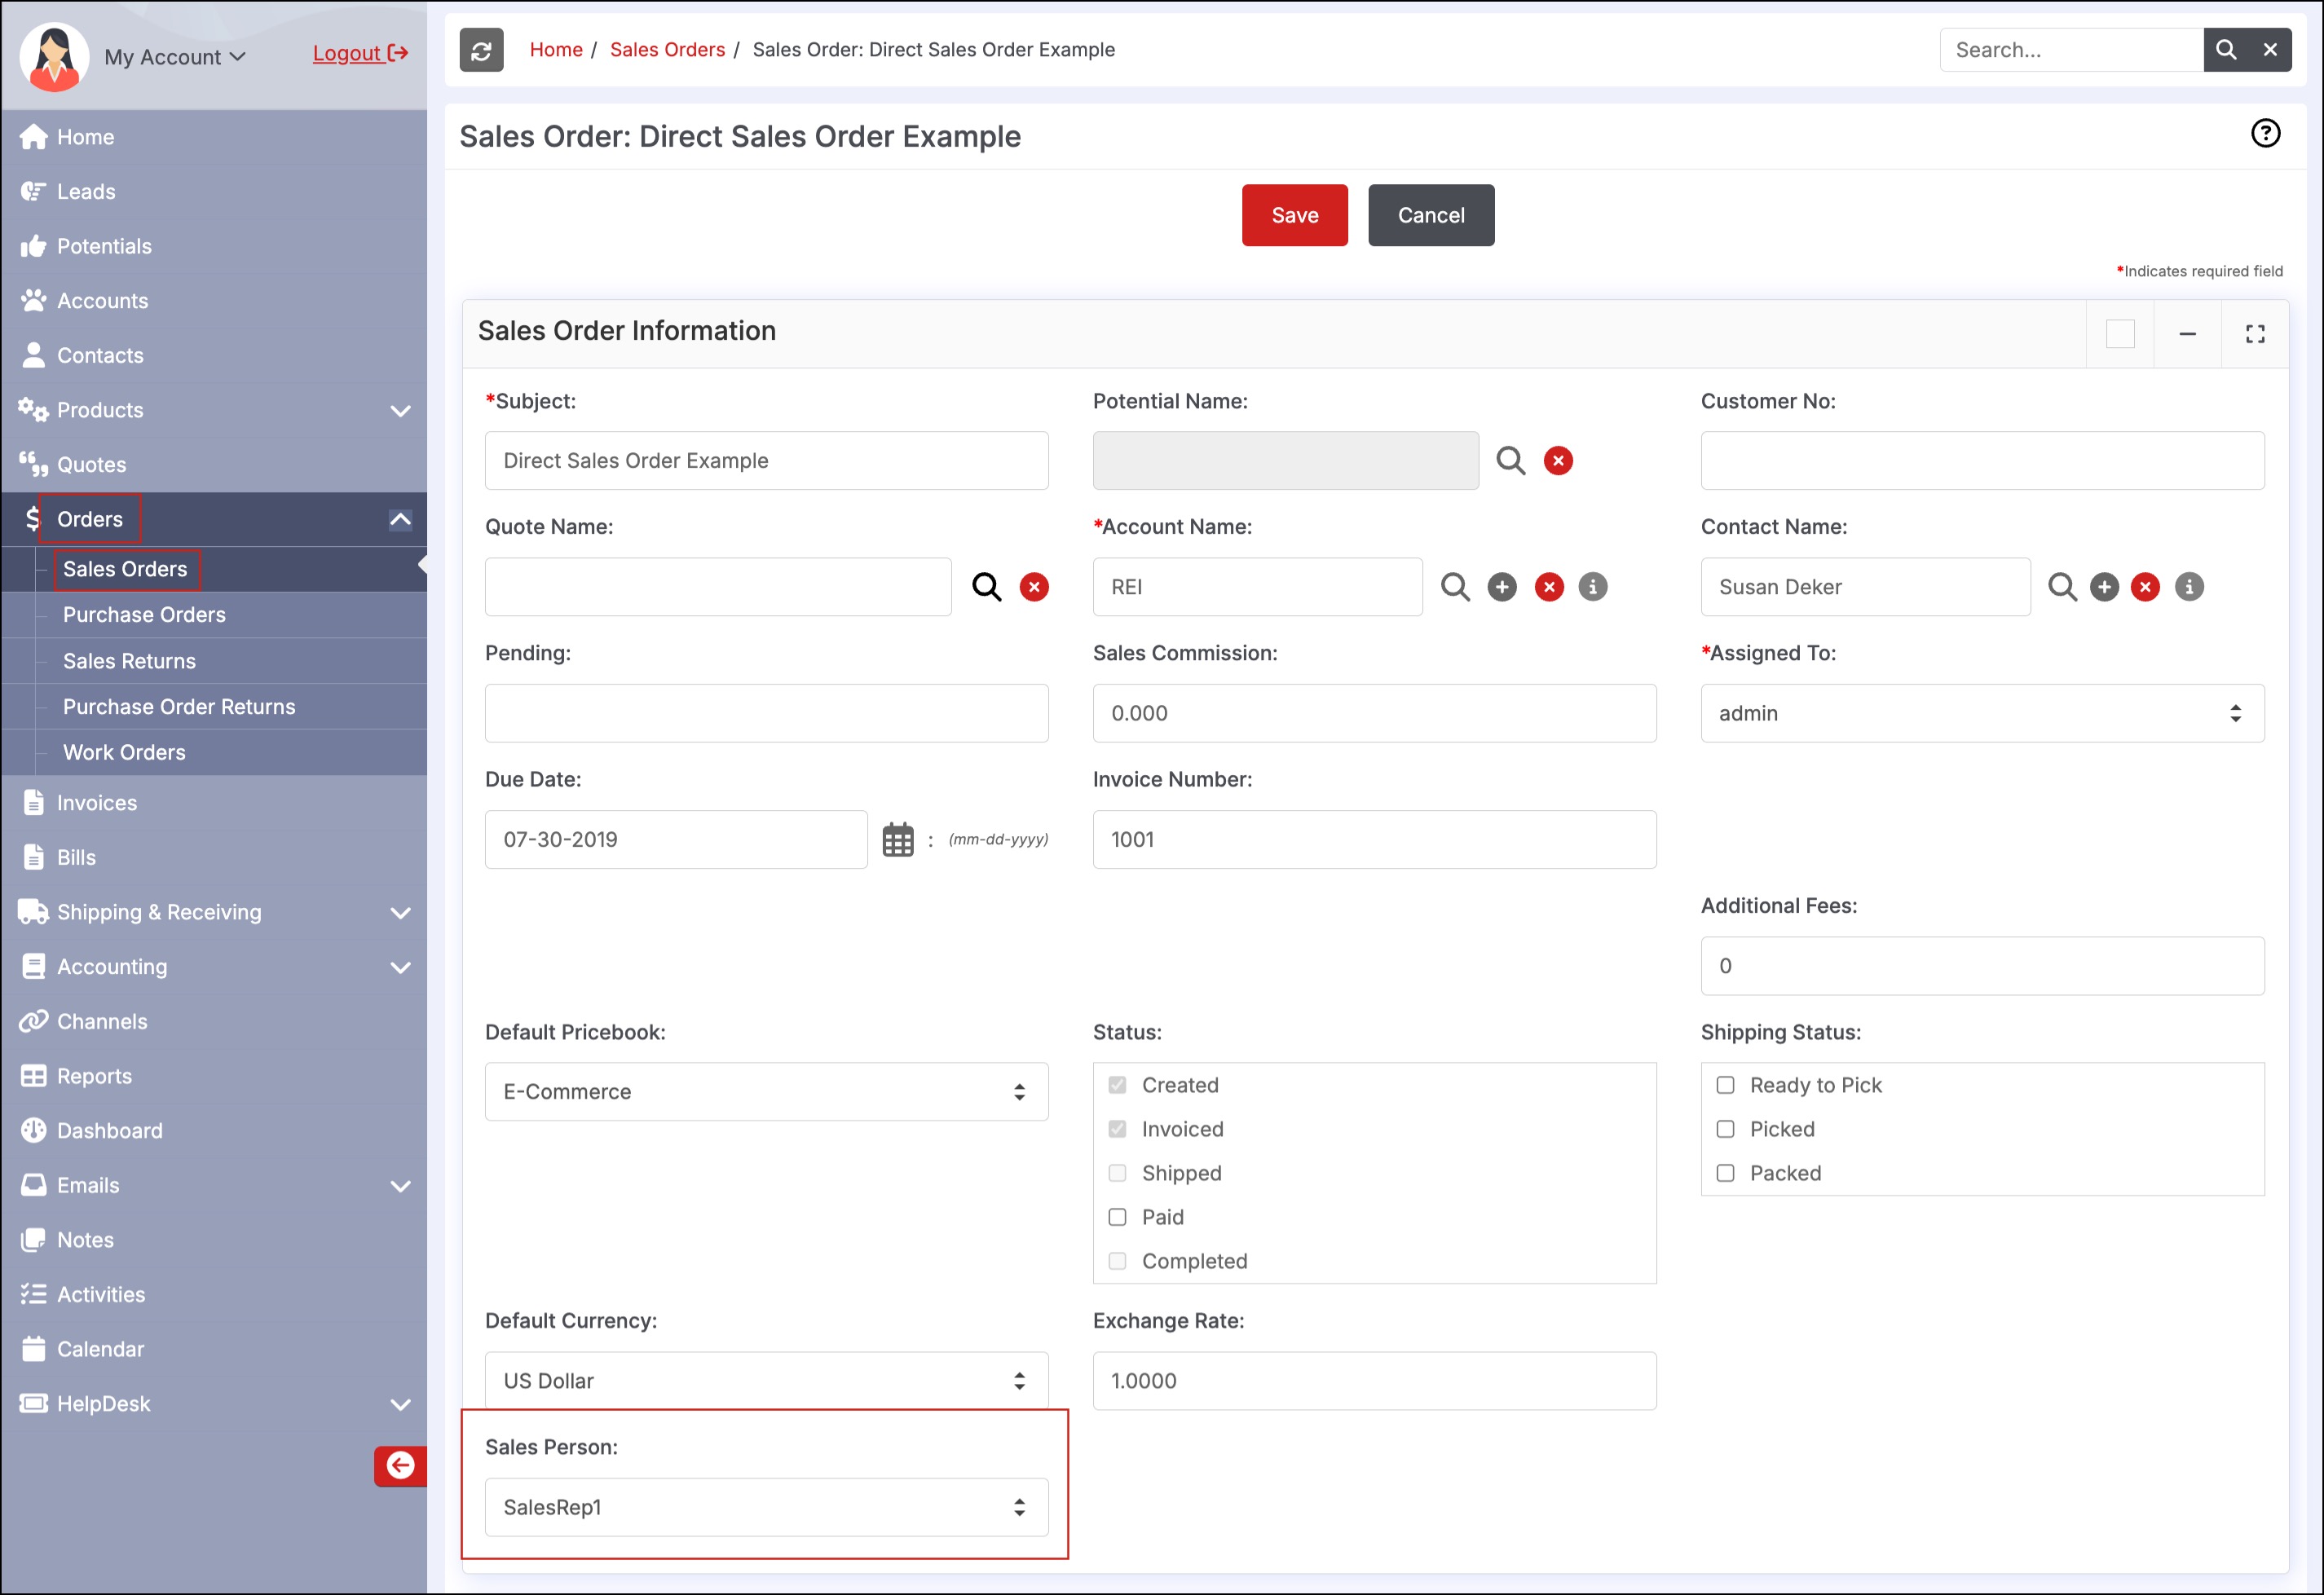Collapse the sidebar with the red arrow button

[x=400, y=1465]
